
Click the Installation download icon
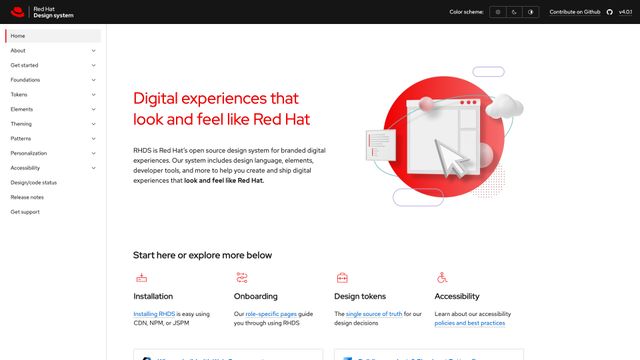coord(141,278)
